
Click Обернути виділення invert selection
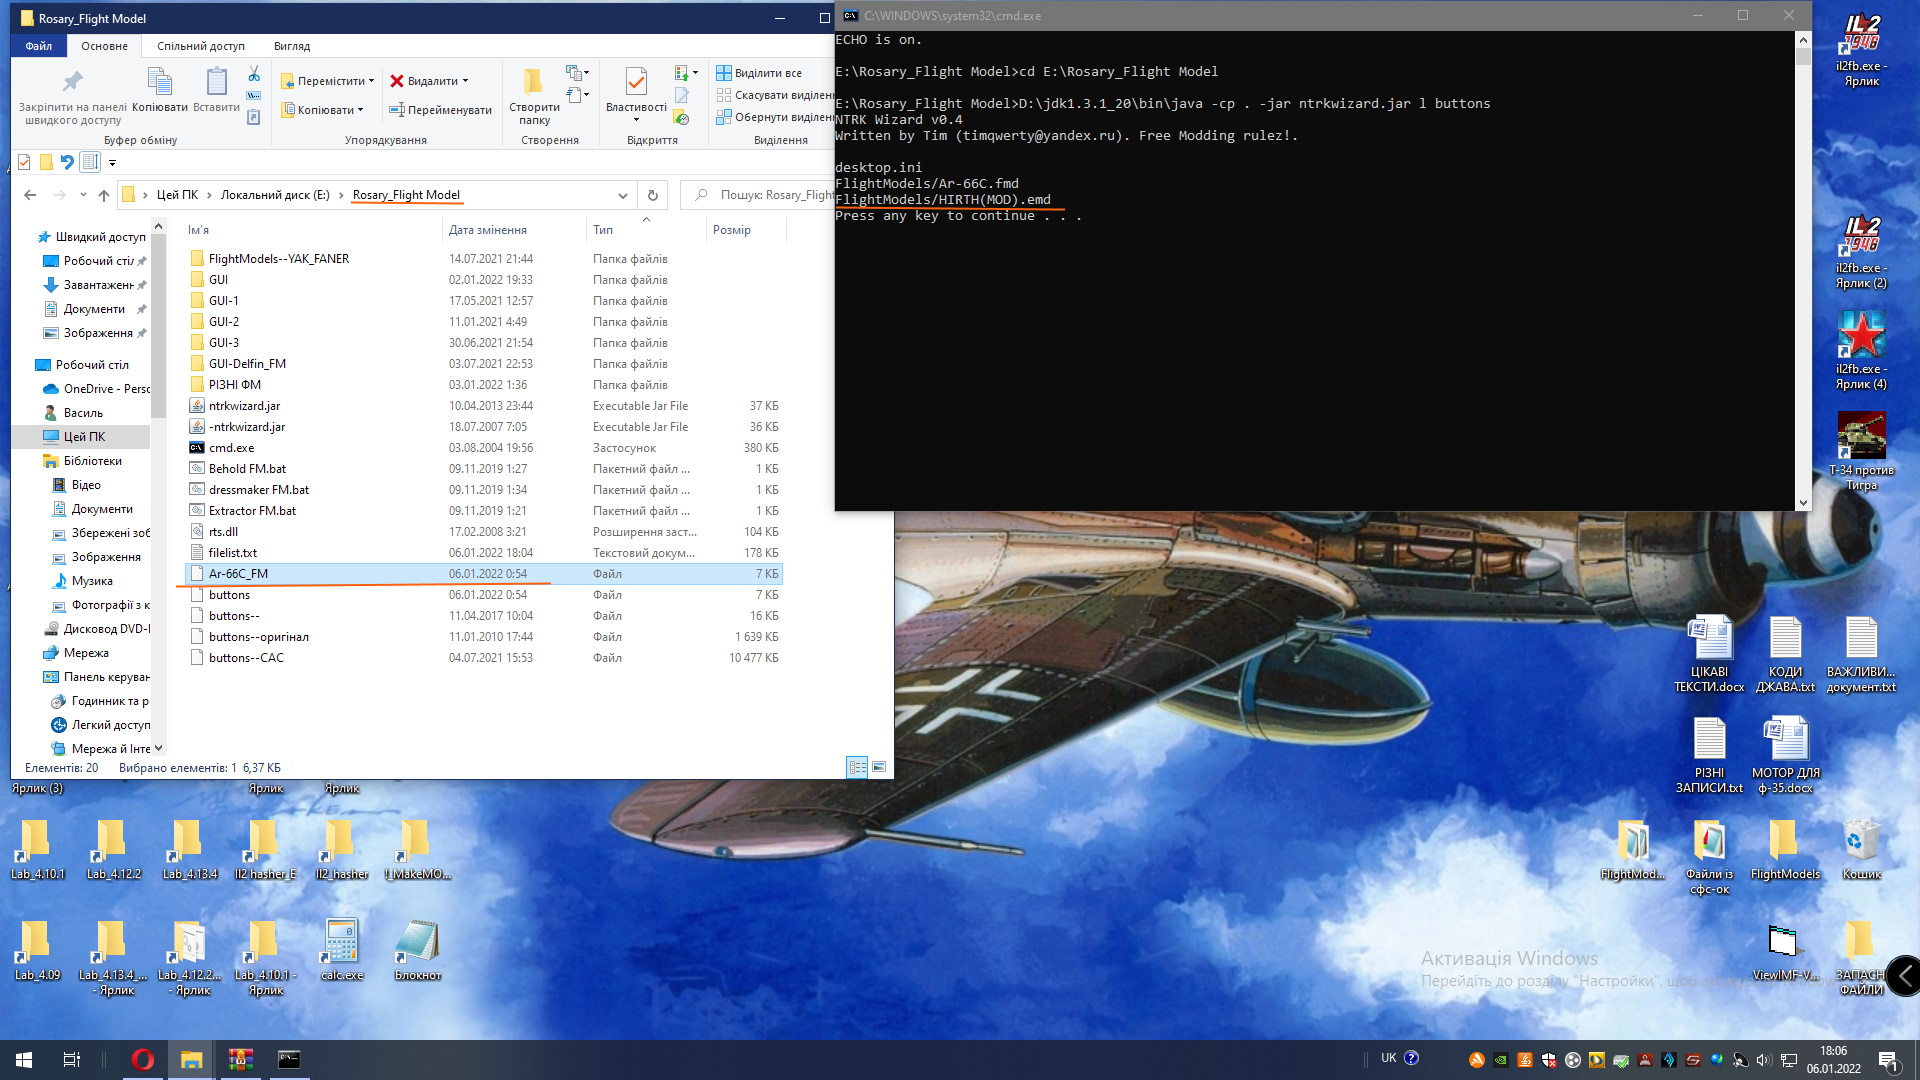[775, 117]
